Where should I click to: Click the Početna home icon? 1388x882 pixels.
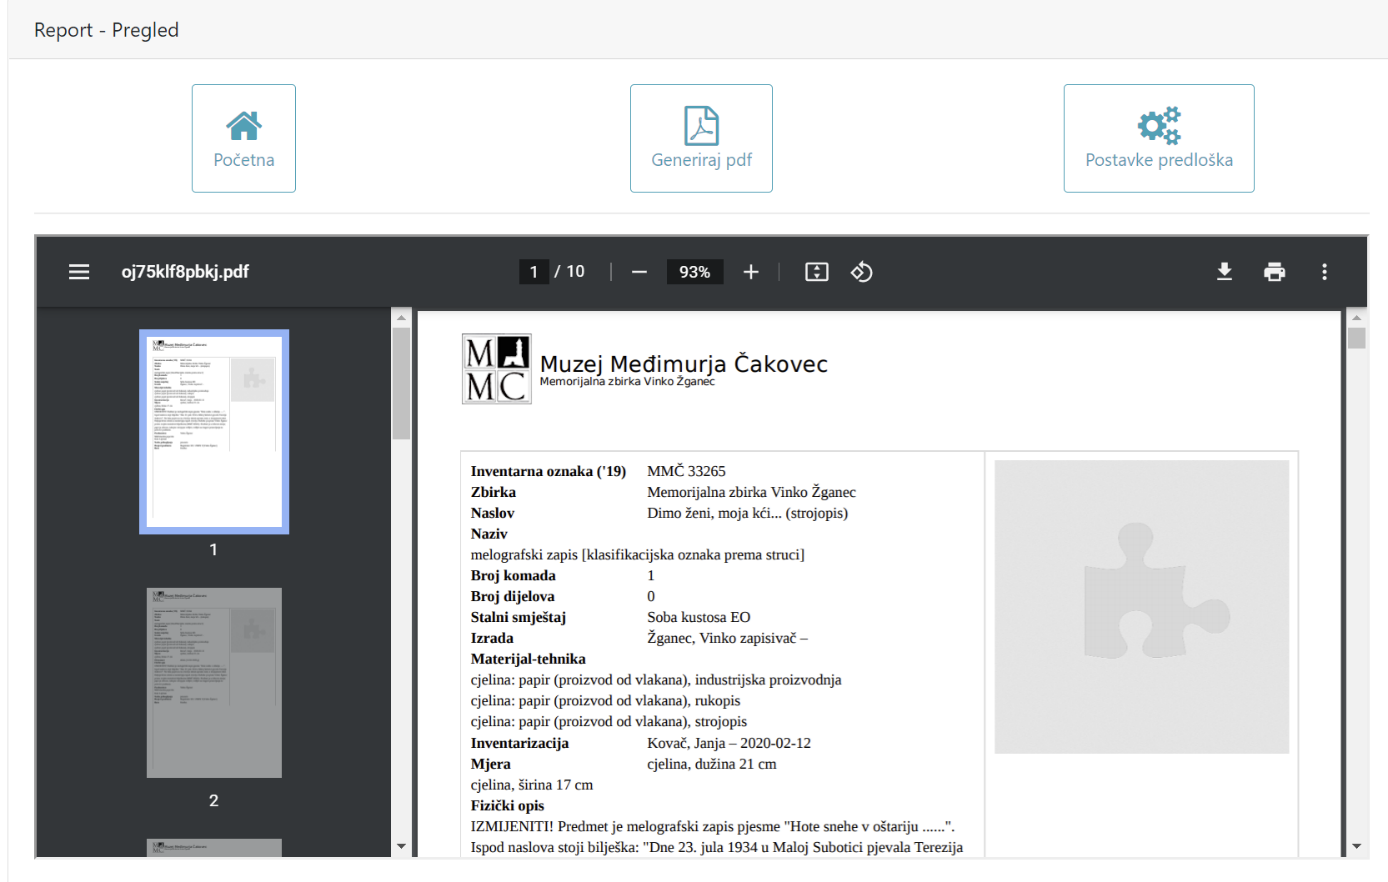(243, 124)
